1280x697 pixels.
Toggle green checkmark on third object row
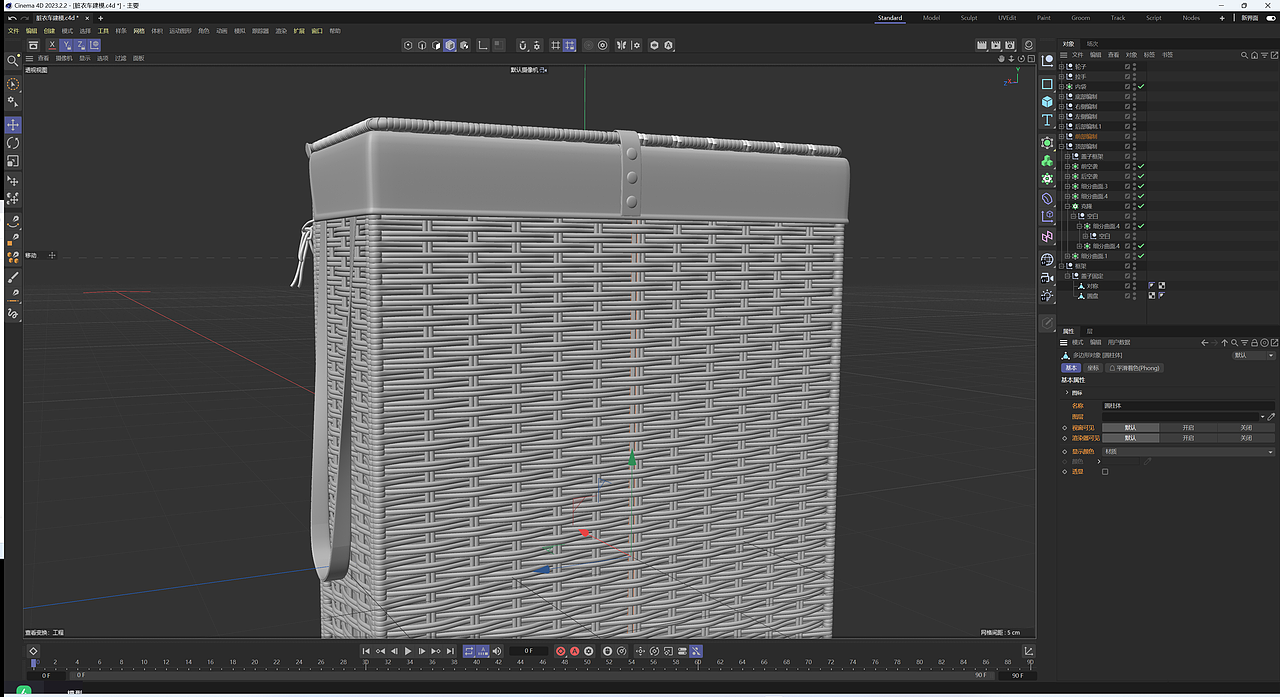point(1141,87)
